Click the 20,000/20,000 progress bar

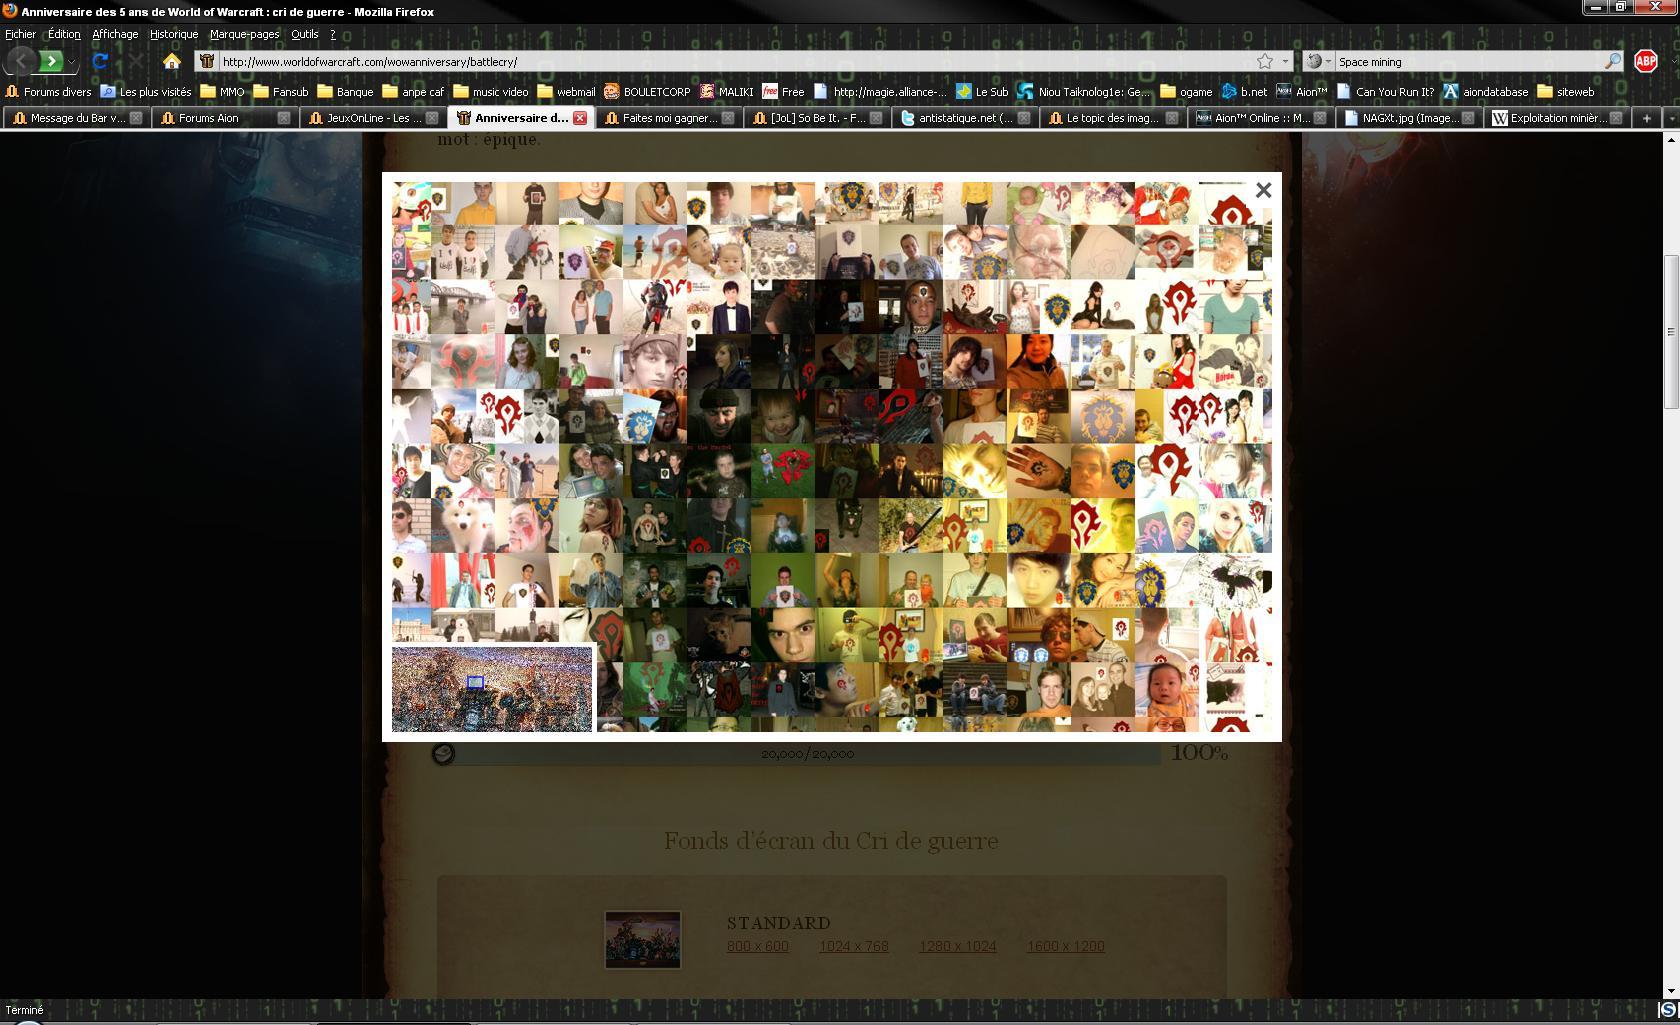807,754
